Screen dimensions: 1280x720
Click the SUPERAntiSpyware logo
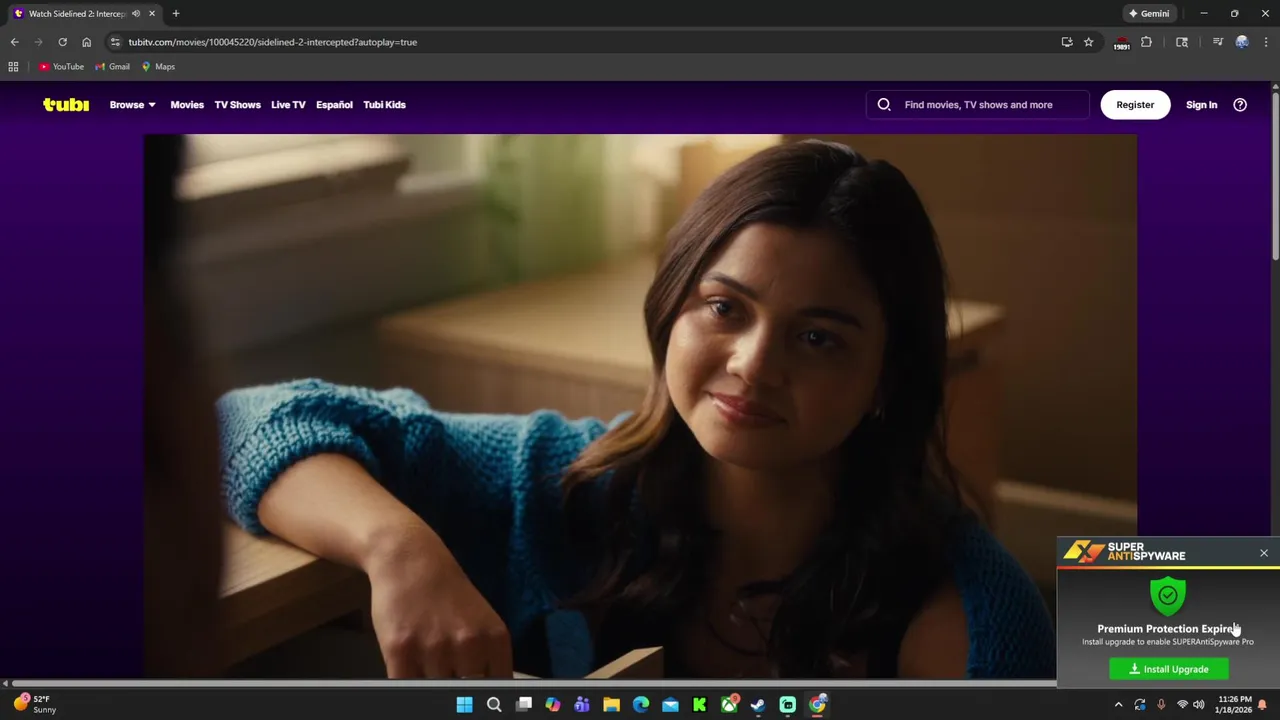(1124, 551)
